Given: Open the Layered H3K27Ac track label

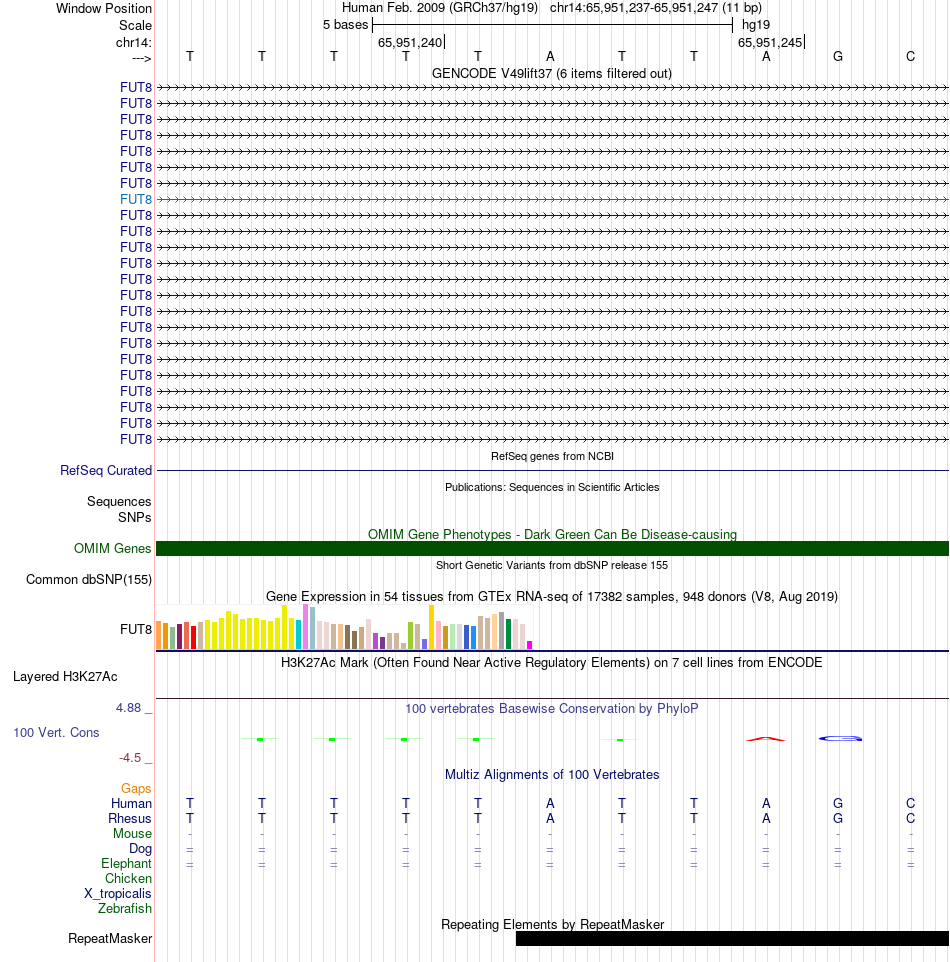Looking at the screenshot, I should click(65, 677).
